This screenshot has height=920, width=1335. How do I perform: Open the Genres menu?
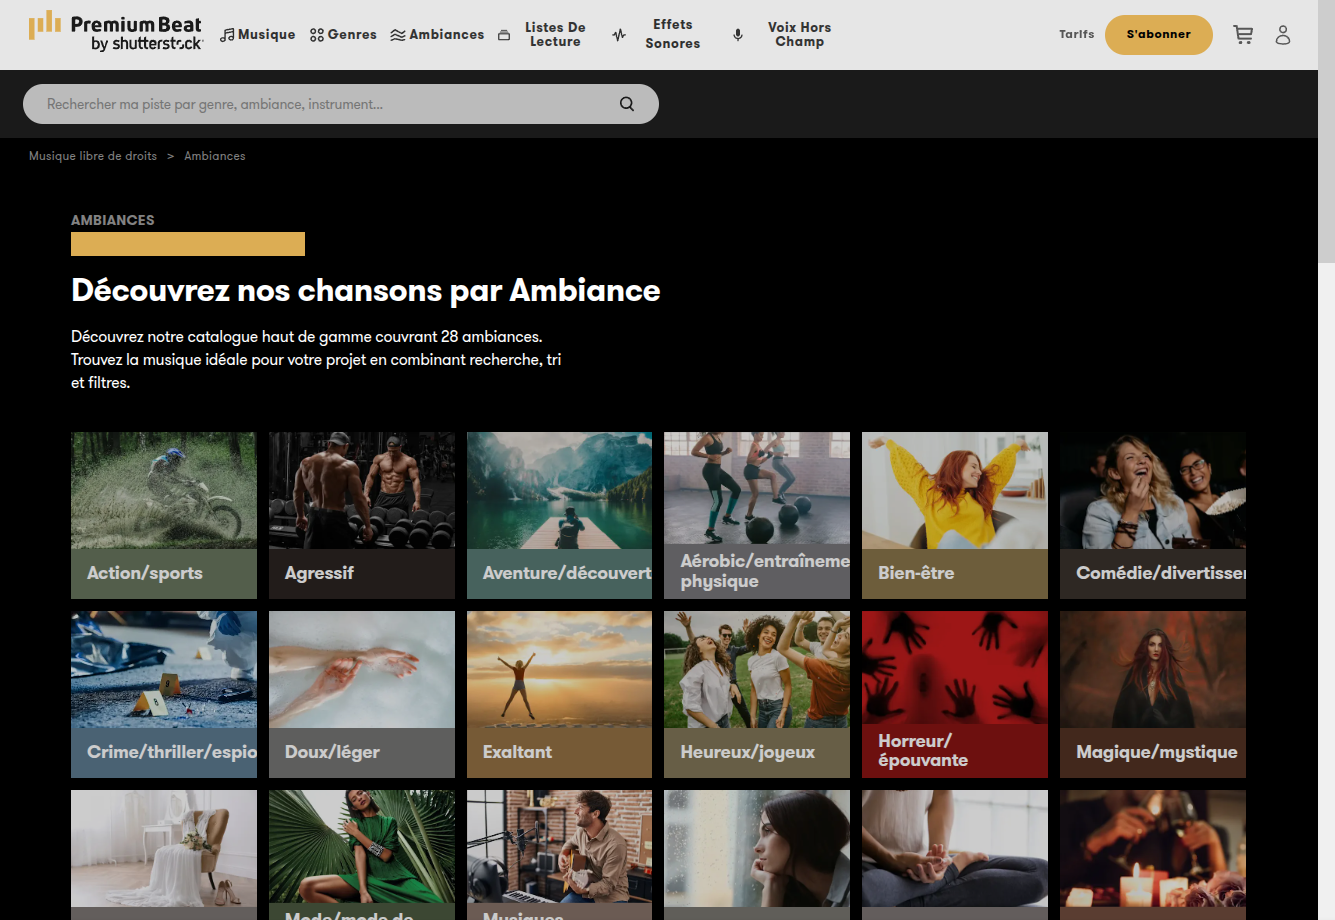[343, 35]
